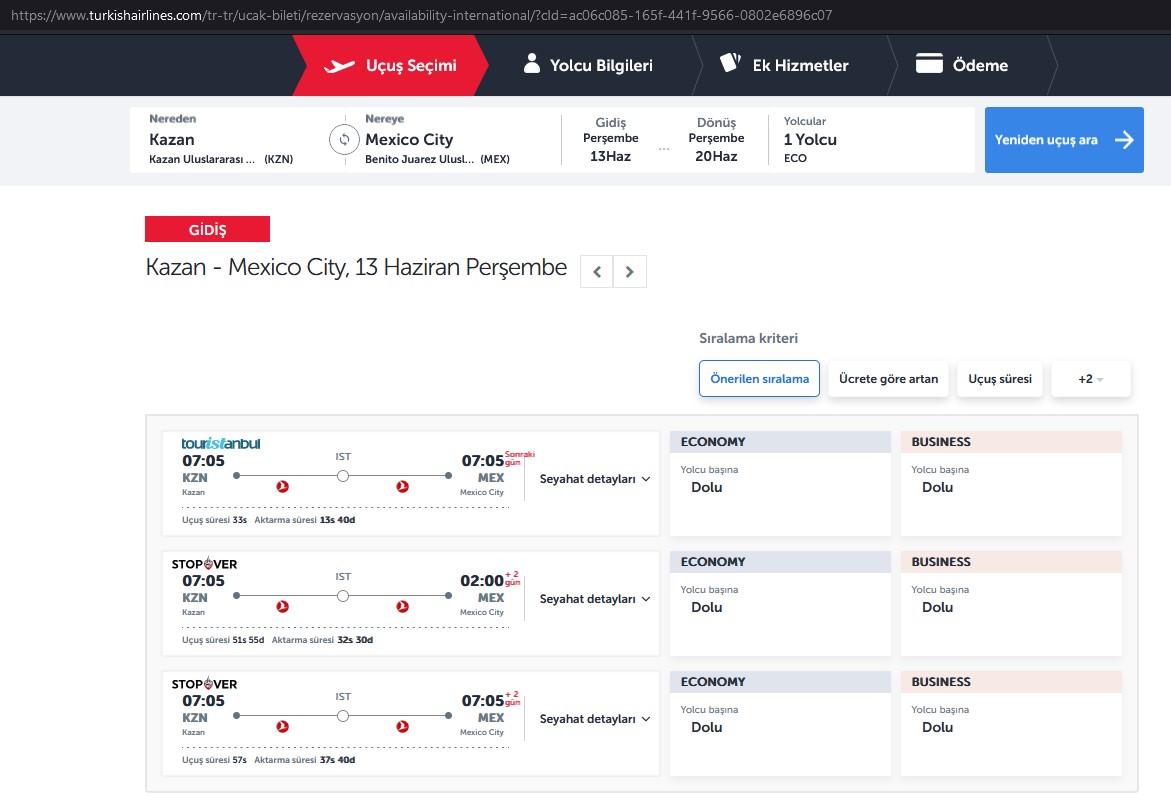Click the airplane icon in Uçuş Seçimi step
Viewport: 1171px width, 808px height.
339,66
